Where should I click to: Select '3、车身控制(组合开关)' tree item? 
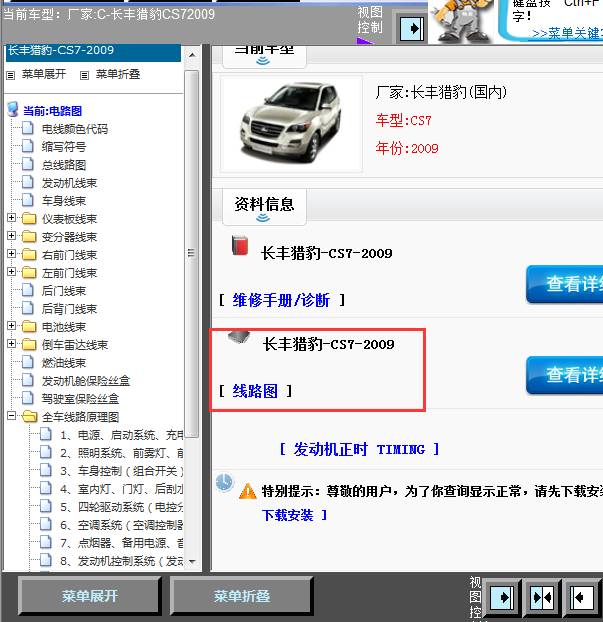(x=121, y=471)
